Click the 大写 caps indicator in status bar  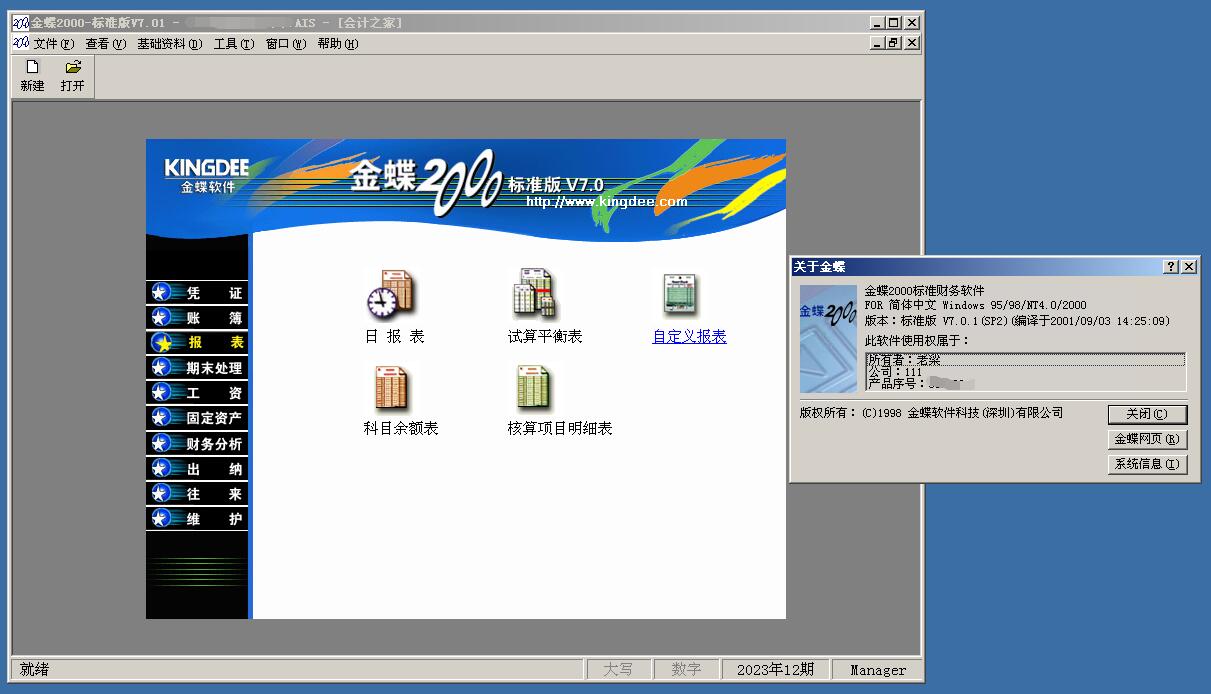[x=618, y=670]
